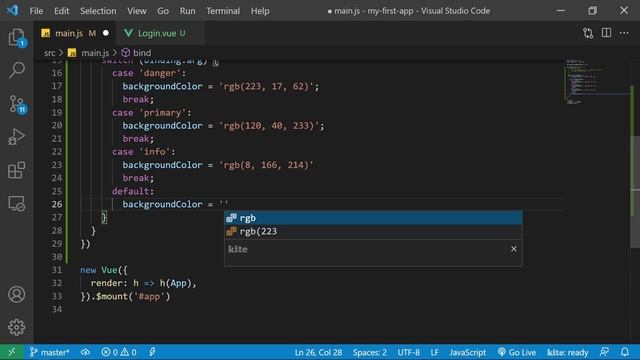The height and width of the screenshot is (360, 640).
Task: Open the editor More Actions menu
Action: pyautogui.click(x=624, y=33)
